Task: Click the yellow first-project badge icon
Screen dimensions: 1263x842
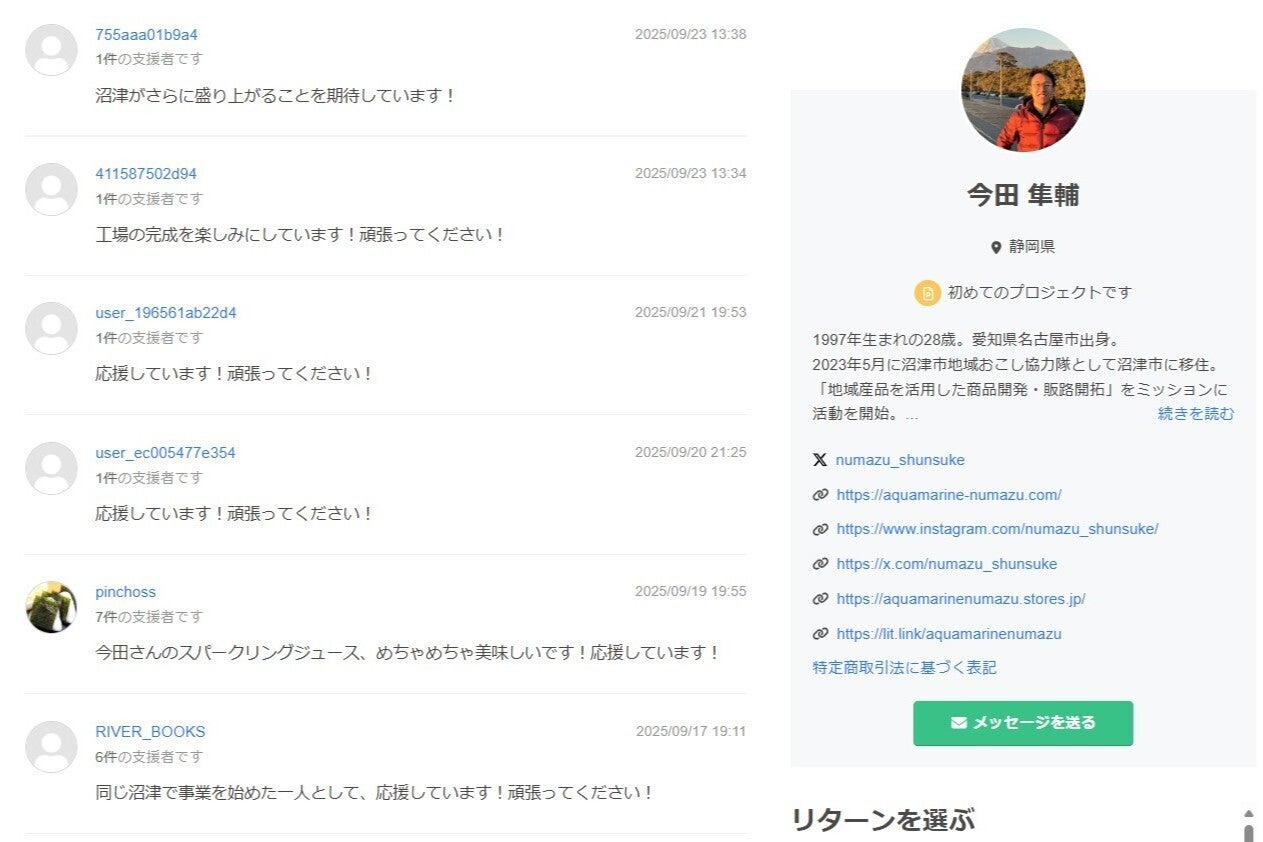Action: (x=927, y=293)
